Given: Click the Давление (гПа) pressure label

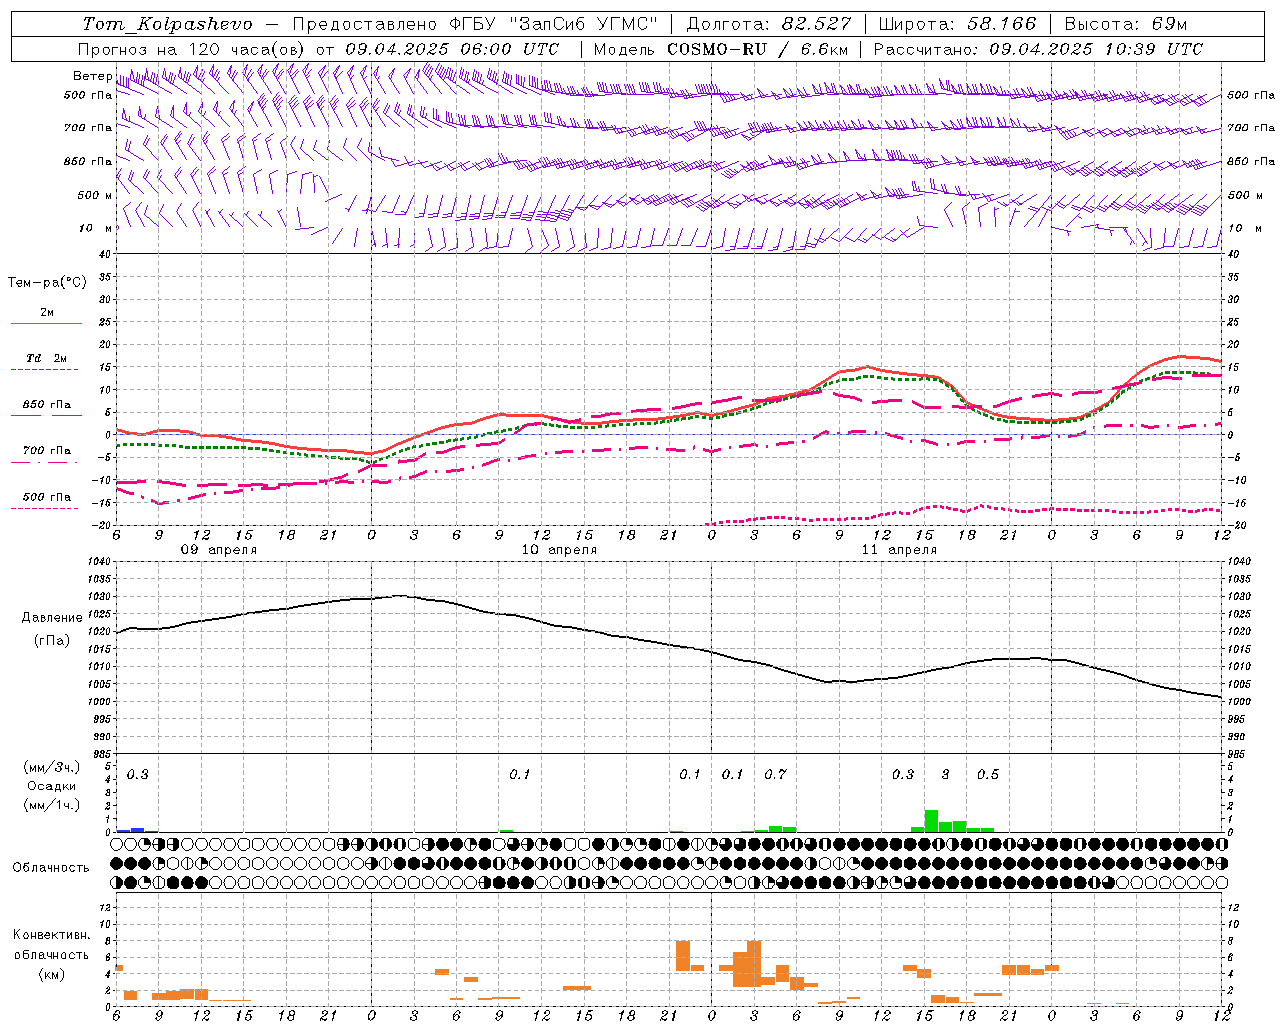Looking at the screenshot, I should coord(50,629).
